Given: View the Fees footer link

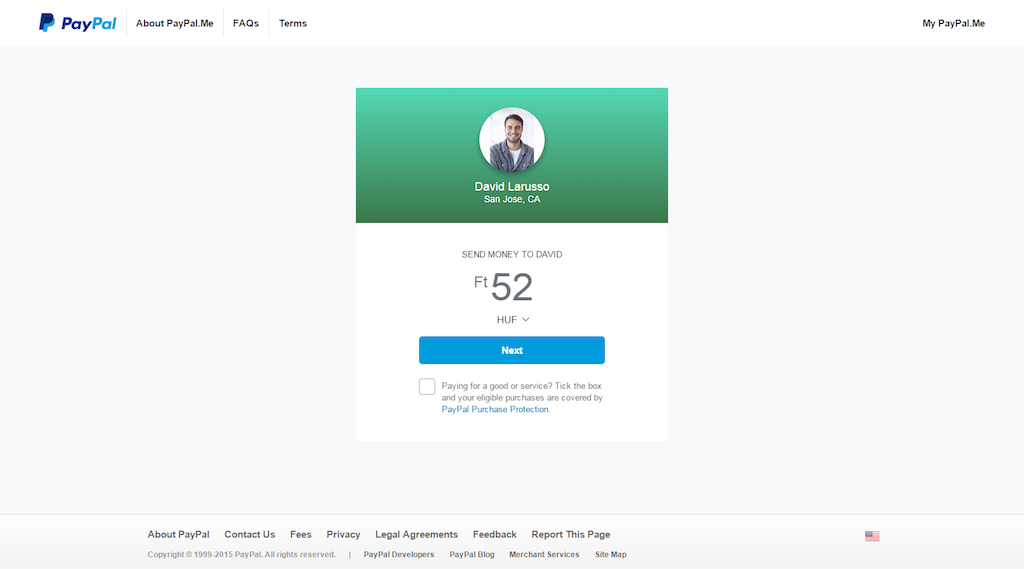Looking at the screenshot, I should pos(301,534).
